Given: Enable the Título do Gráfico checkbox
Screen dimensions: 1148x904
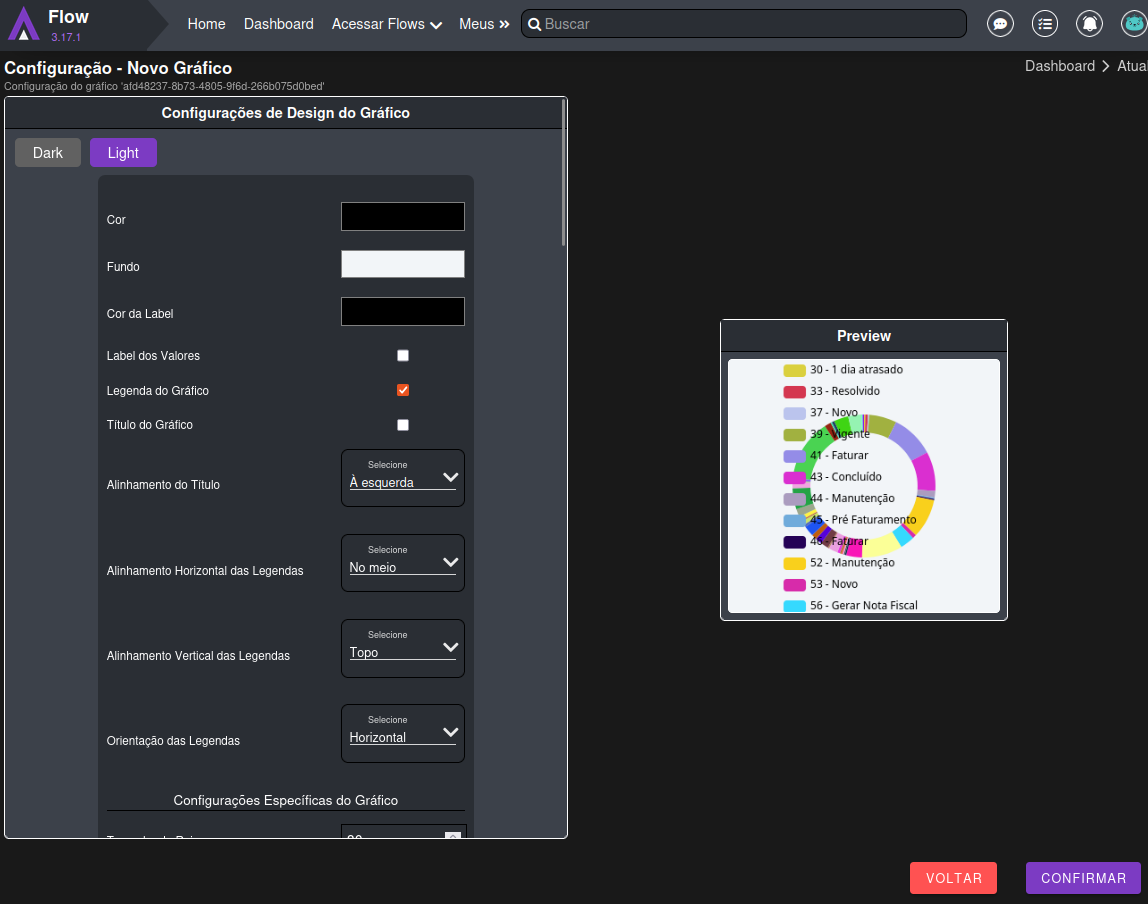Looking at the screenshot, I should pos(403,425).
